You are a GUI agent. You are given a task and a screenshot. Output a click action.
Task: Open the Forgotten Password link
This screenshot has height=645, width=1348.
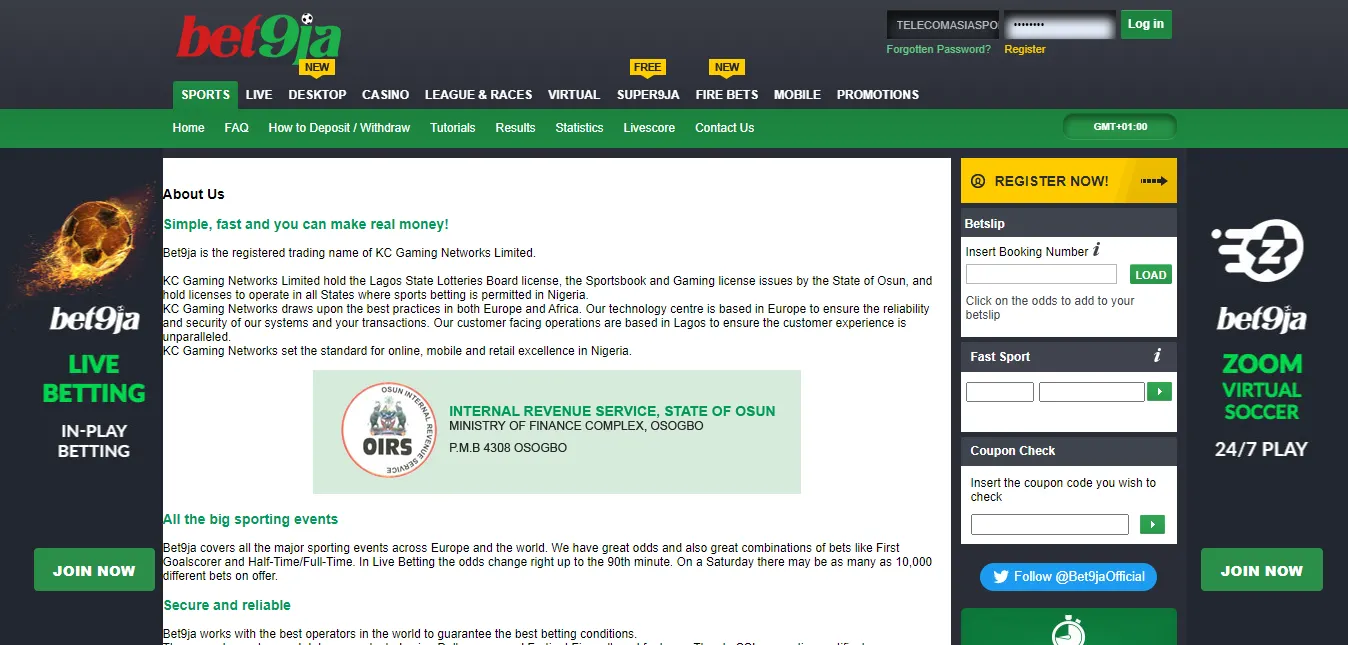[938, 48]
